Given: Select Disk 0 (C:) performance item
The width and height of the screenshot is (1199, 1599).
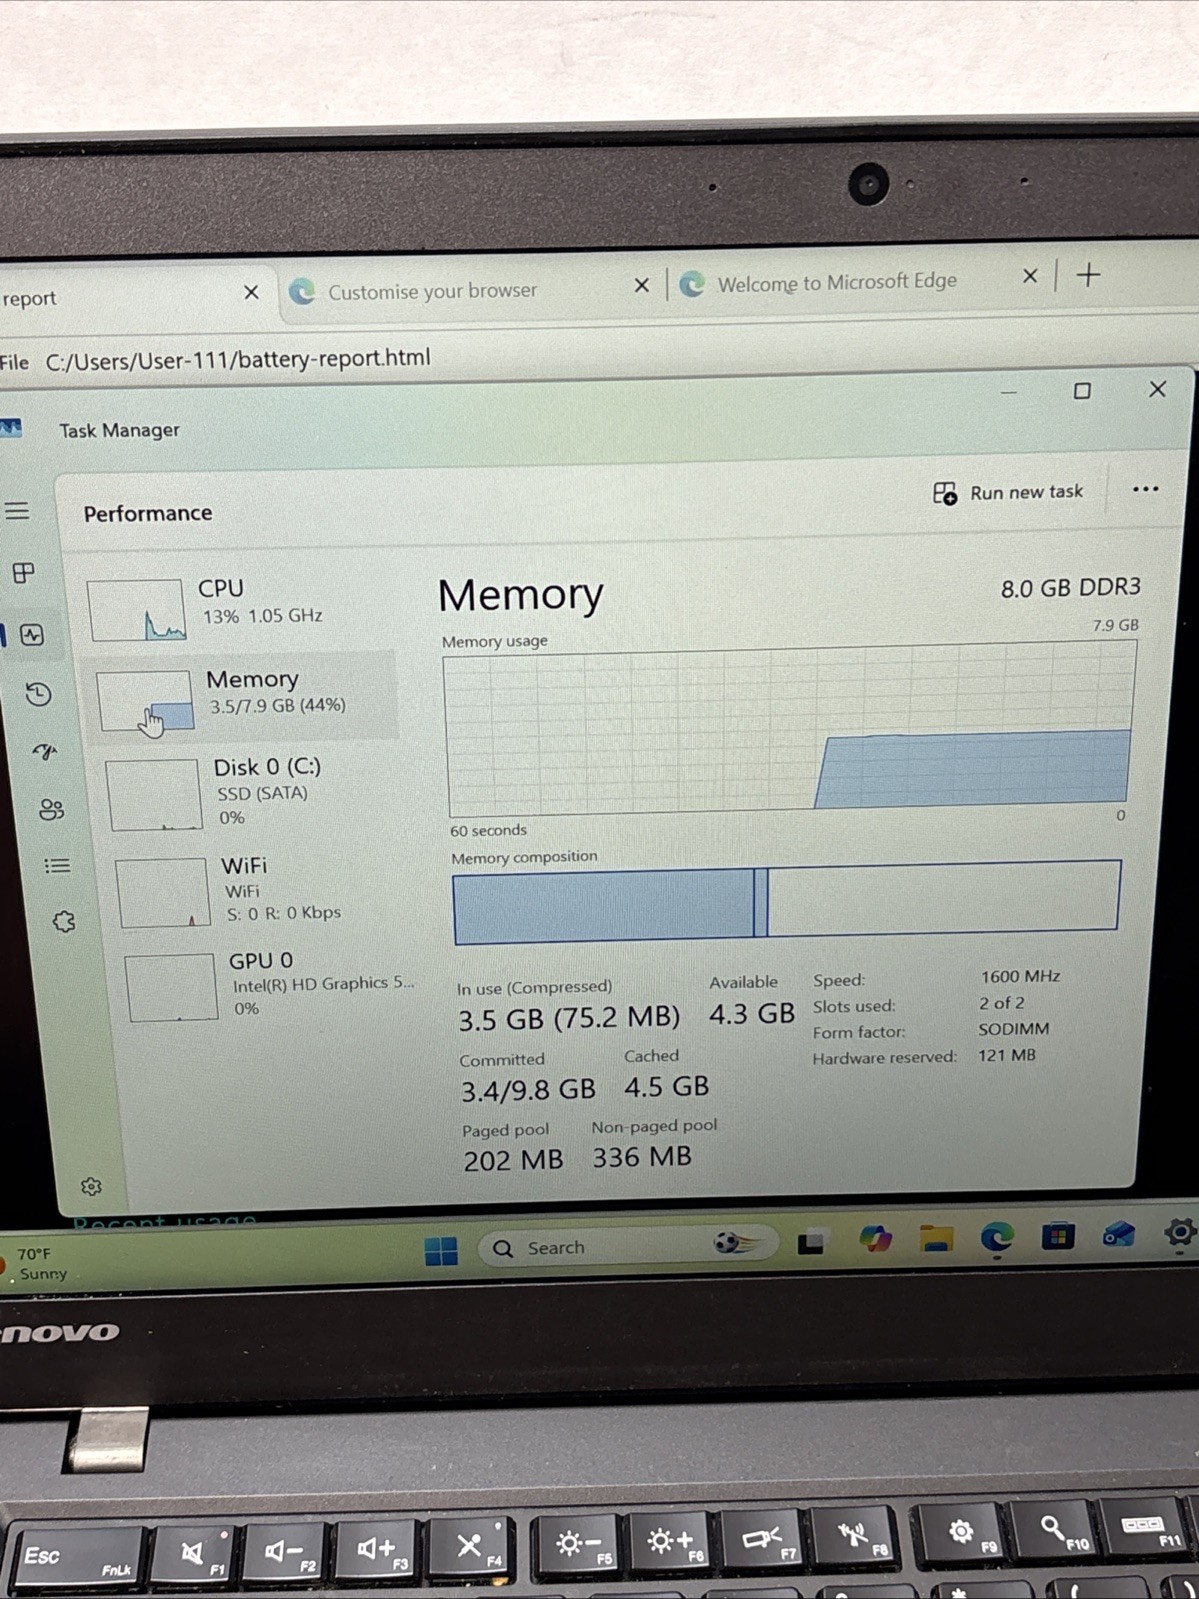Looking at the screenshot, I should point(250,793).
